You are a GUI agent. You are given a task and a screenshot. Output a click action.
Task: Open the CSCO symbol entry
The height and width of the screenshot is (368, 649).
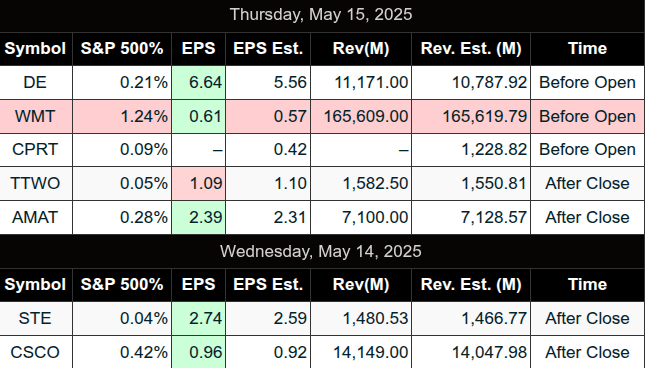tap(35, 352)
